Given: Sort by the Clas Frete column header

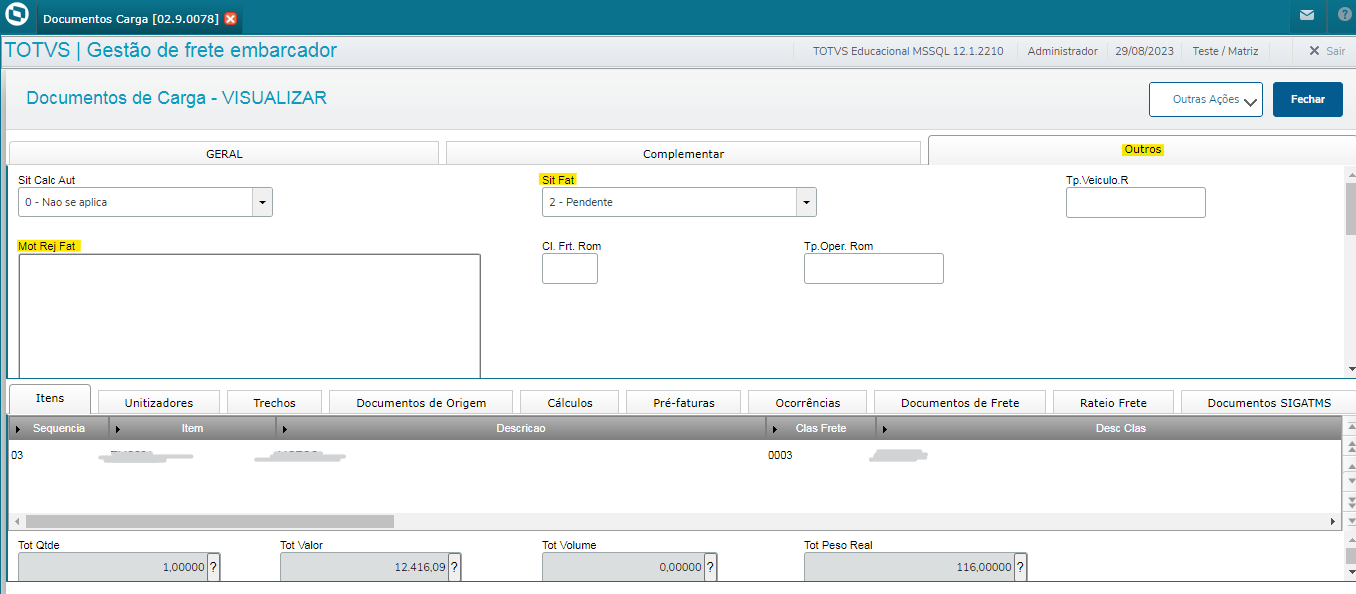Looking at the screenshot, I should [821, 428].
